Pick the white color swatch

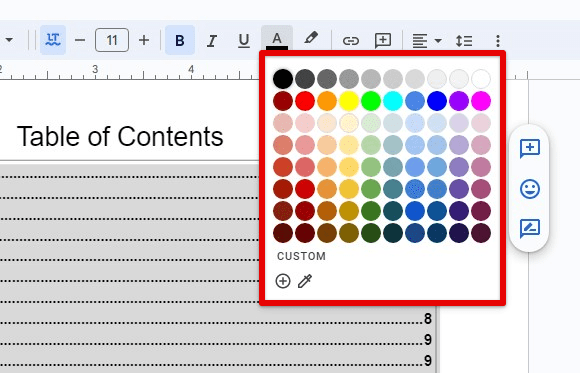click(481, 79)
